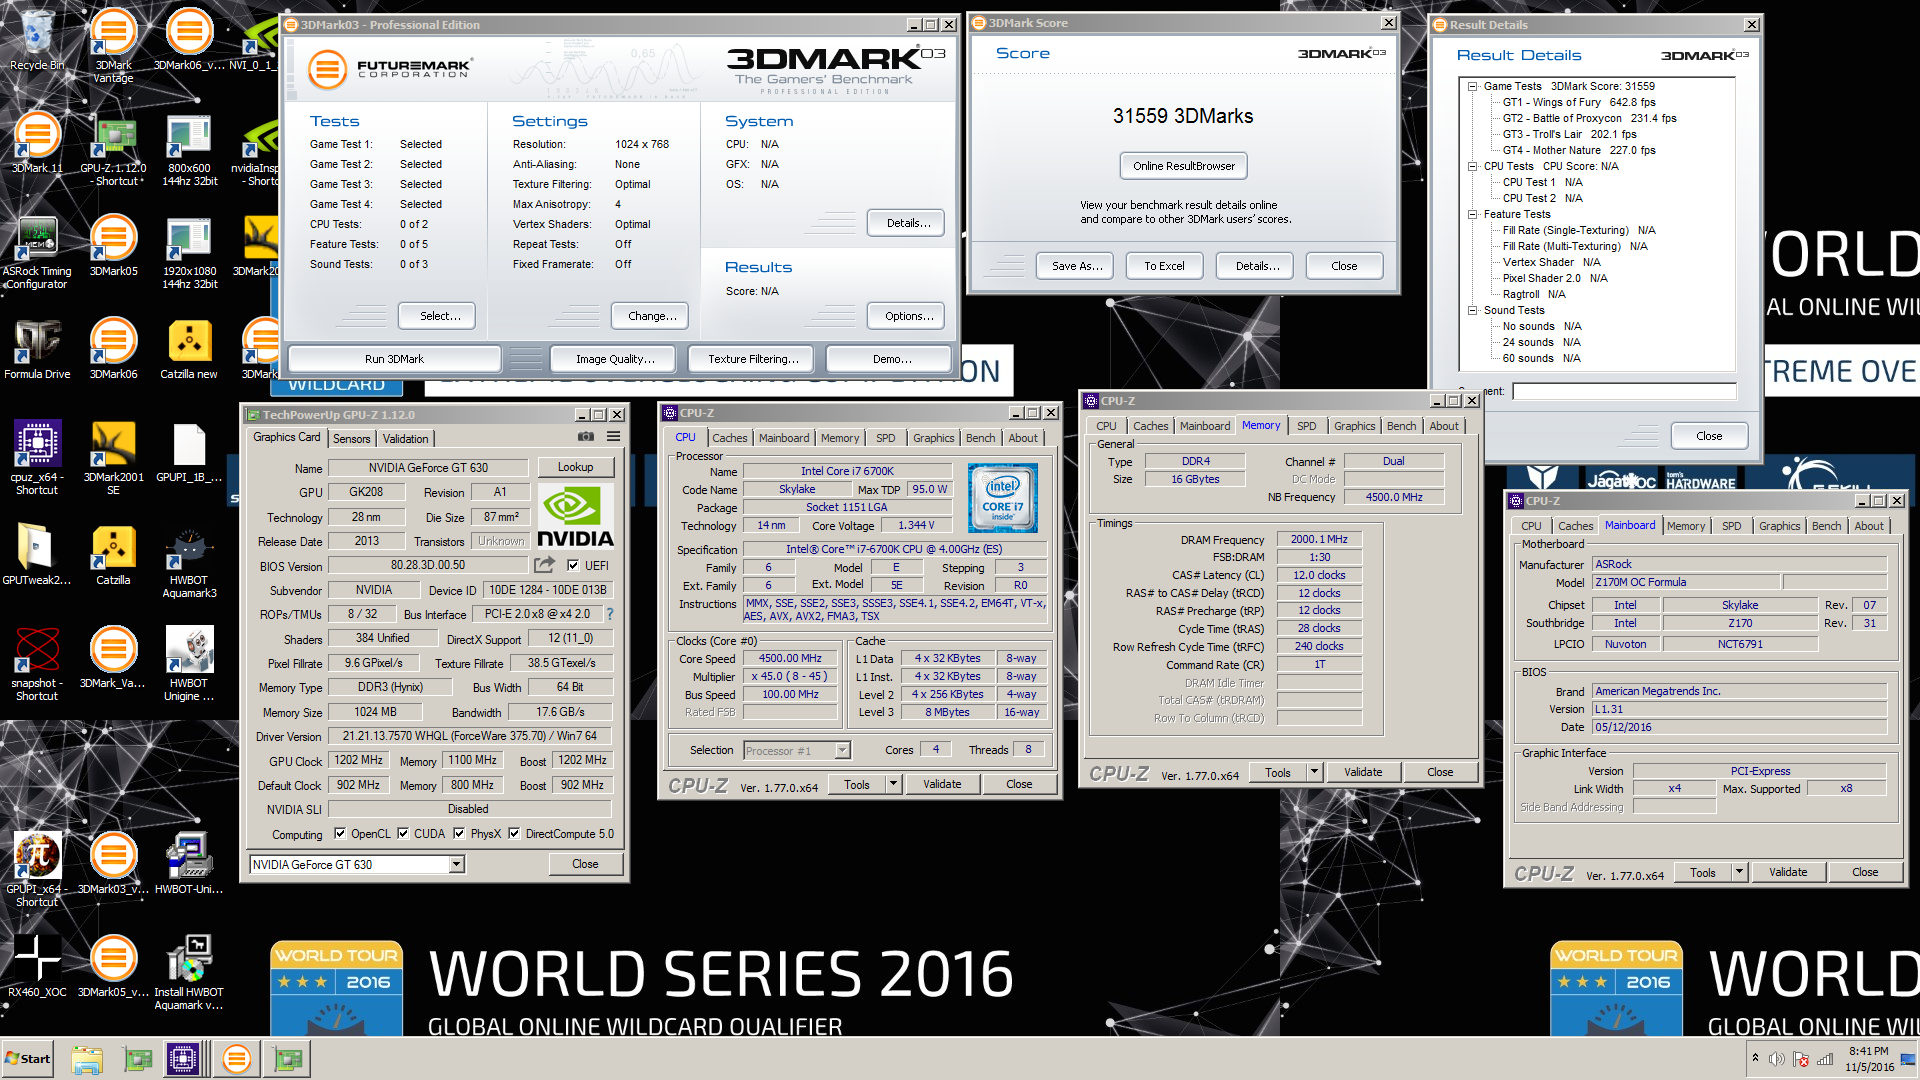Open Caches tab in CPU-Z CPU window
The height and width of the screenshot is (1080, 1920).
point(730,438)
